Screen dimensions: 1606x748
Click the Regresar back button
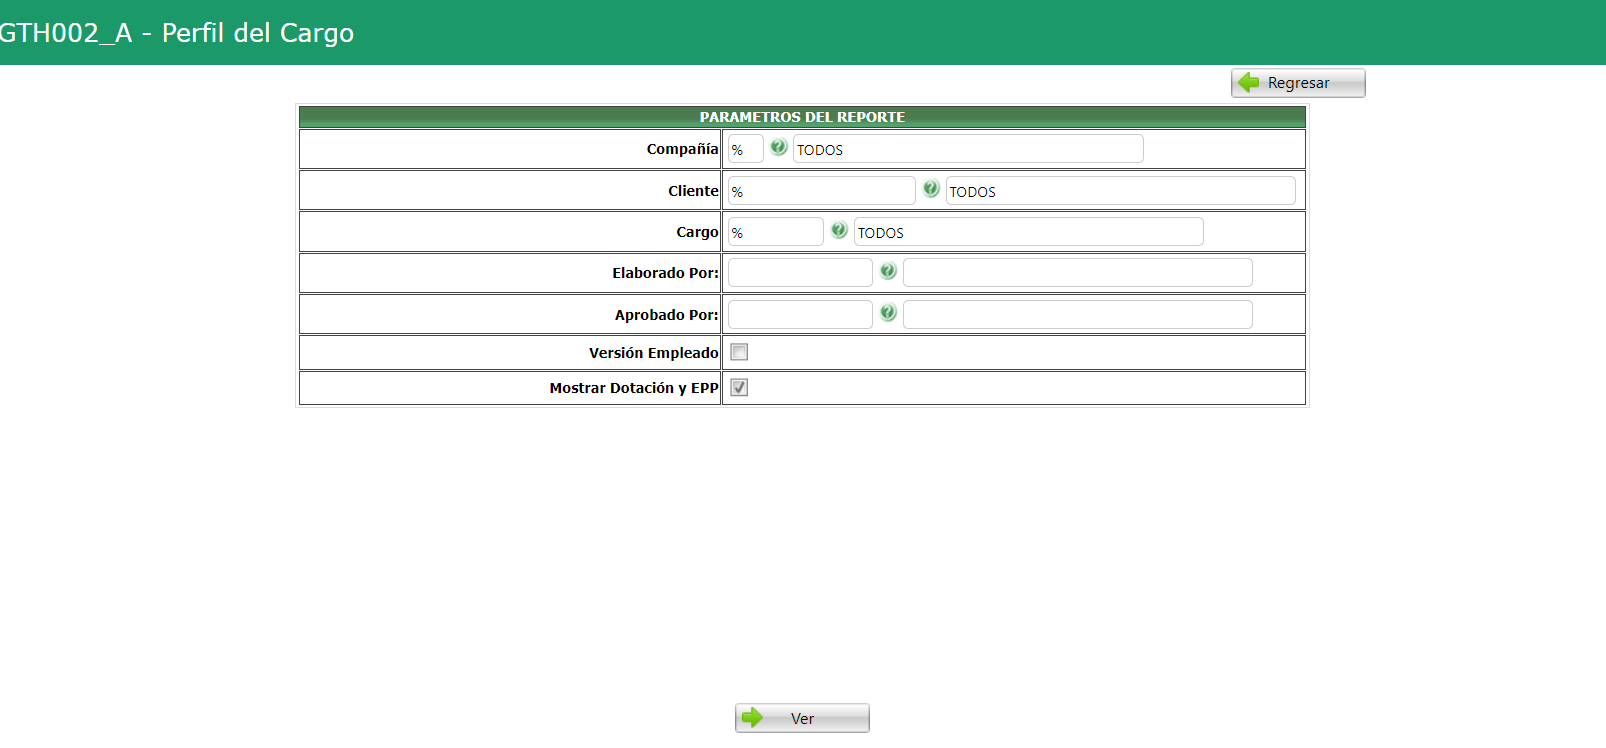(x=1298, y=83)
